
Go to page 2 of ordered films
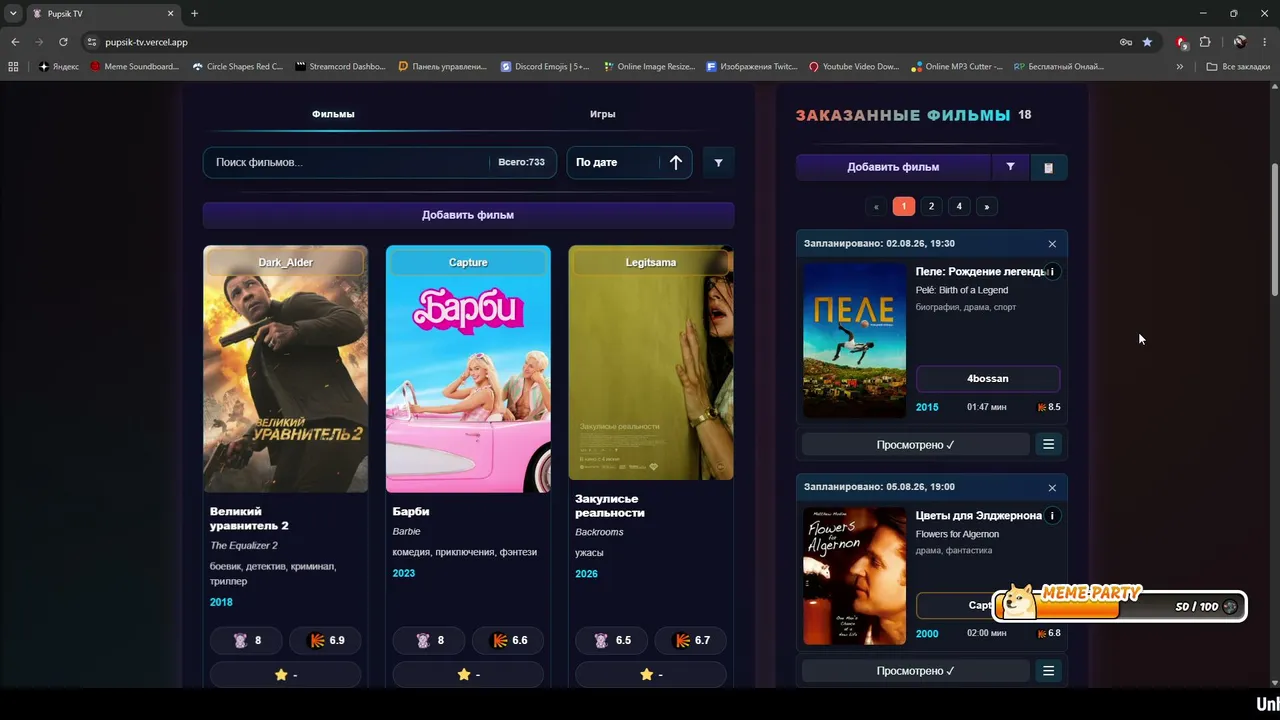(x=931, y=207)
